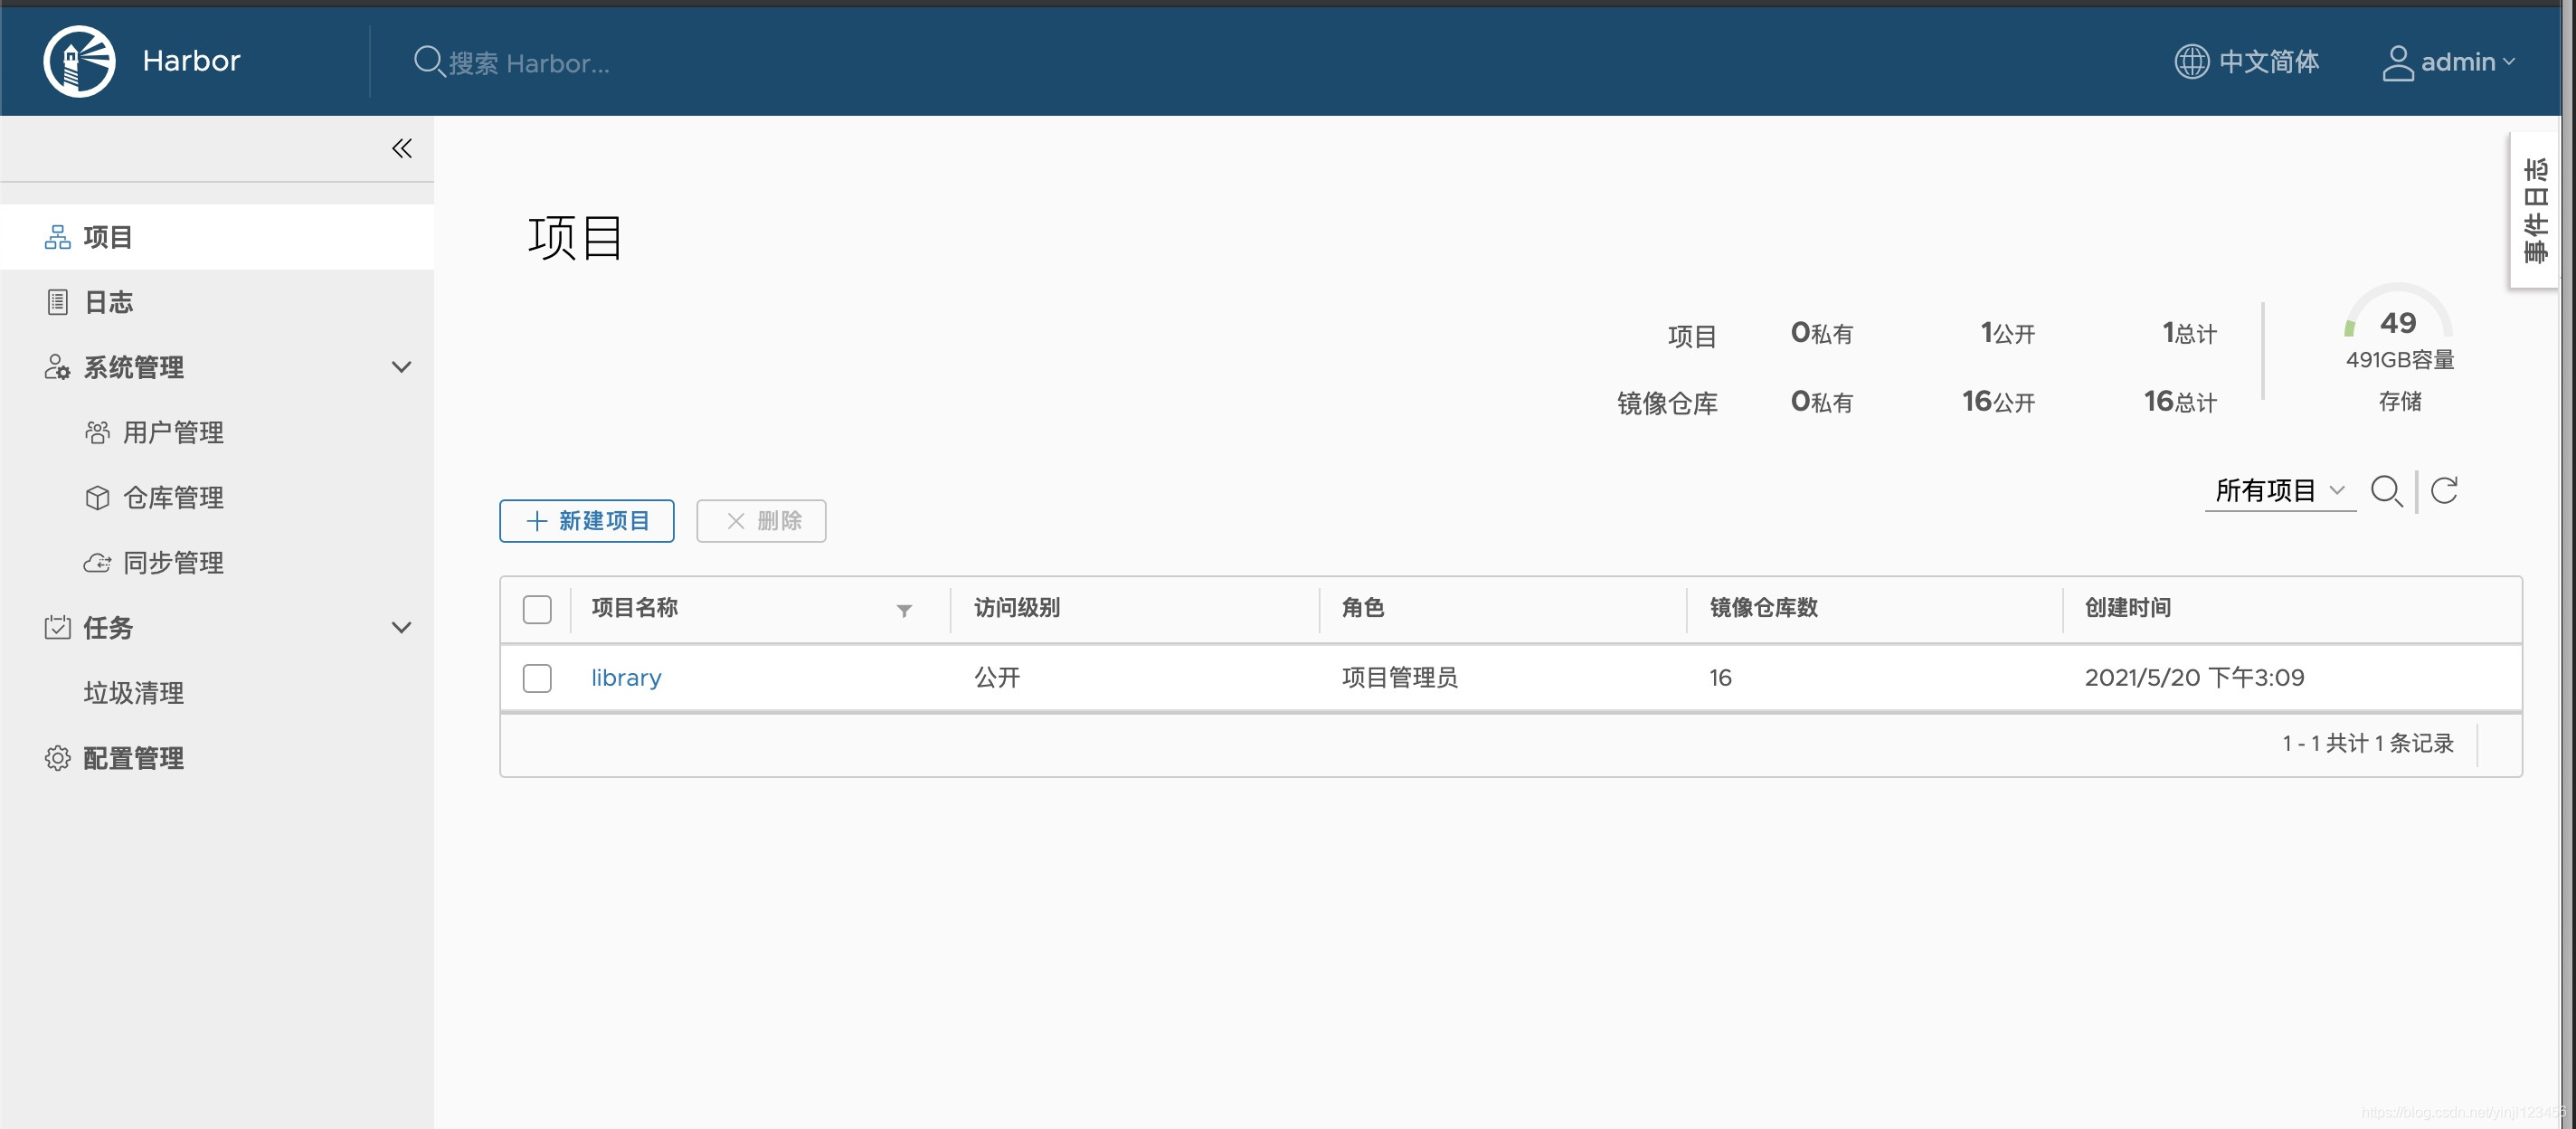Viewport: 2576px width, 1129px height.
Task: Open the 中文简体 language selector
Action: click(2247, 62)
